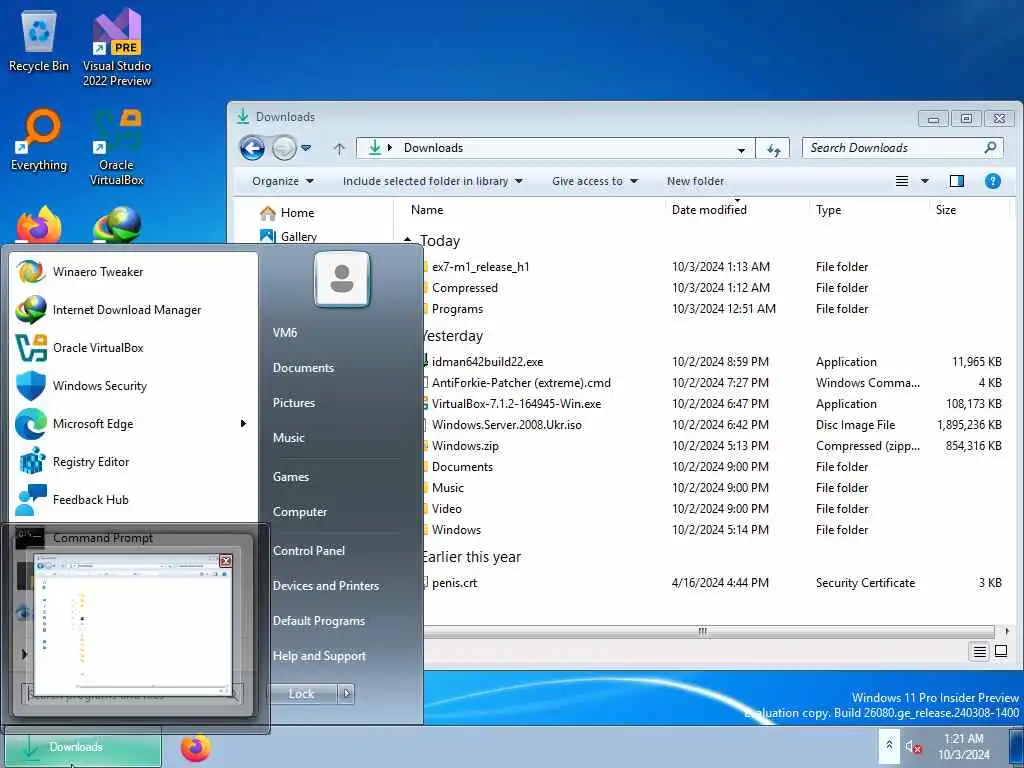Click the muted volume tray icon
Viewport: 1024px width, 768px height.
point(913,746)
